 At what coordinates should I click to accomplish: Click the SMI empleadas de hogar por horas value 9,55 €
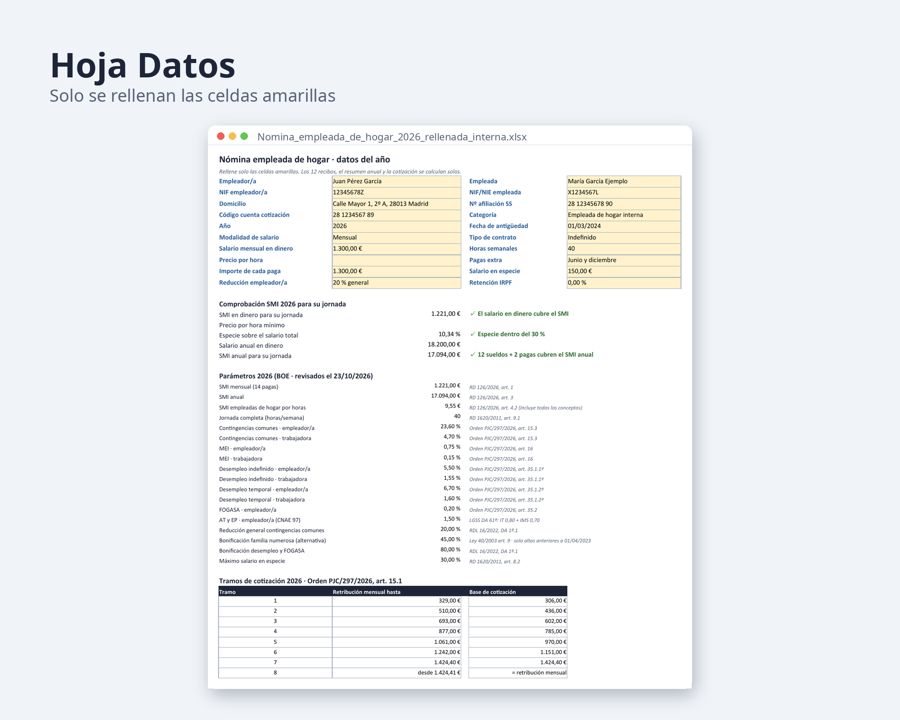point(452,407)
